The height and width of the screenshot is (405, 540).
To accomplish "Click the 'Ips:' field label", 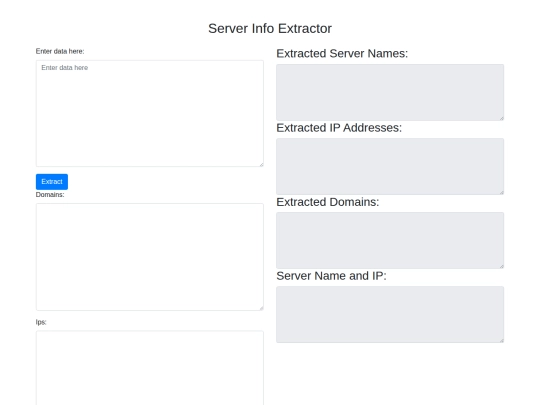I will [41, 322].
